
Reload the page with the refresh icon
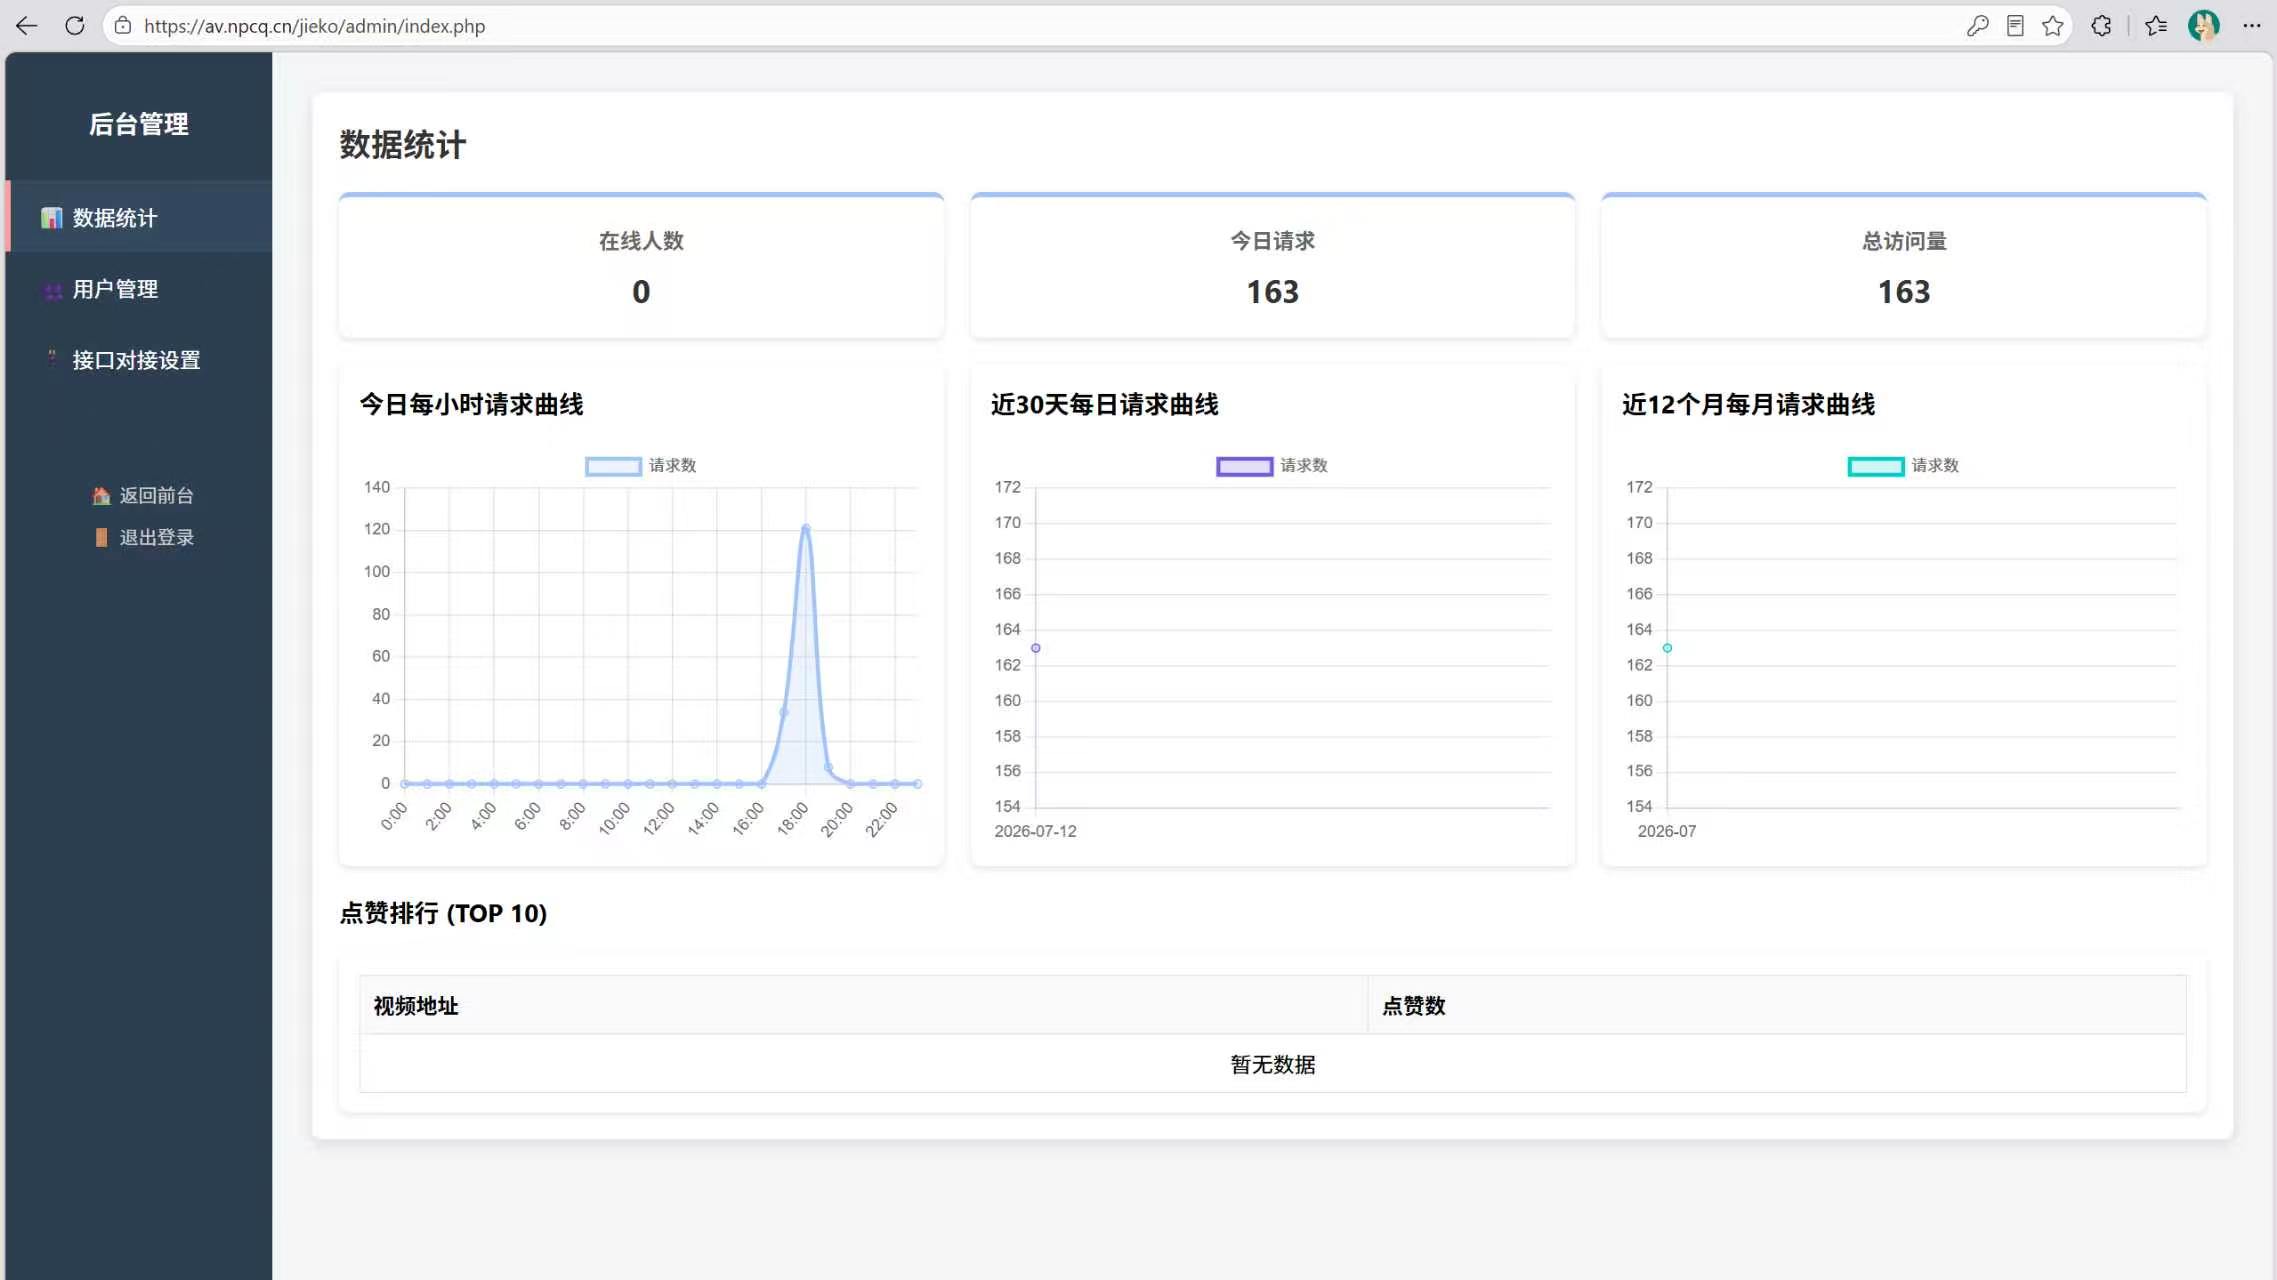pos(75,26)
